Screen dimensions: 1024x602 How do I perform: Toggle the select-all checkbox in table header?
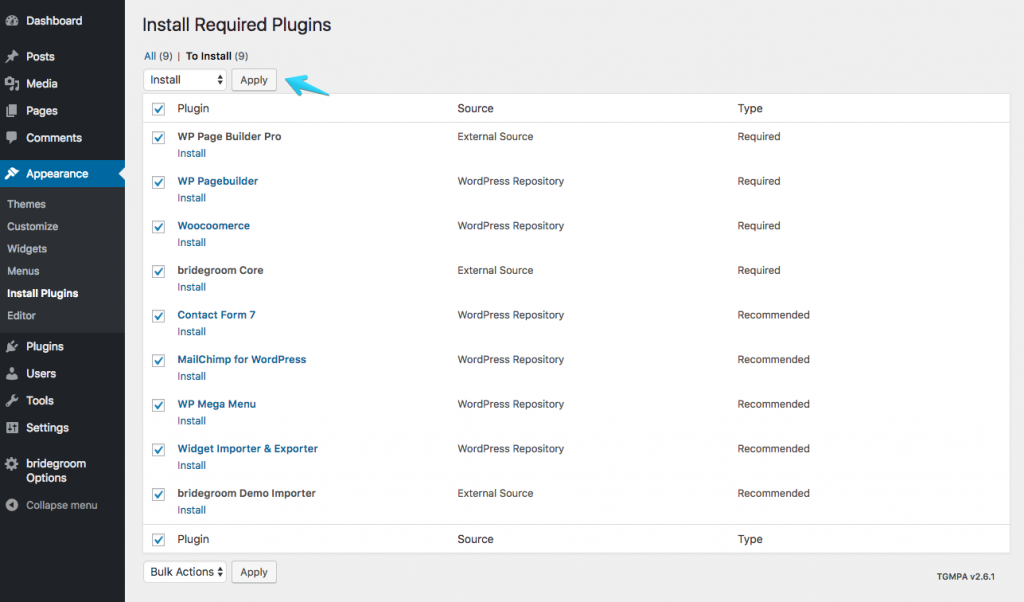(159, 109)
